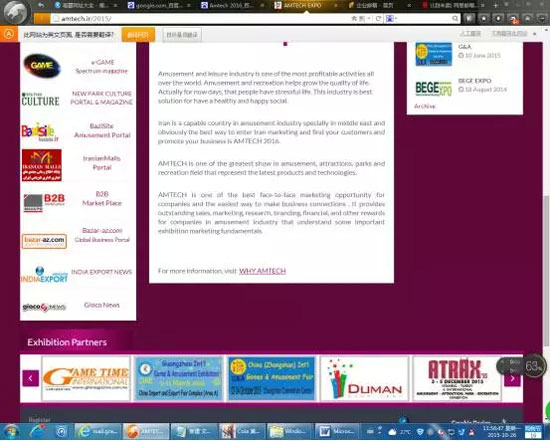550x441 pixels.
Task: Click the B2B marketplace logo
Action: point(44,202)
